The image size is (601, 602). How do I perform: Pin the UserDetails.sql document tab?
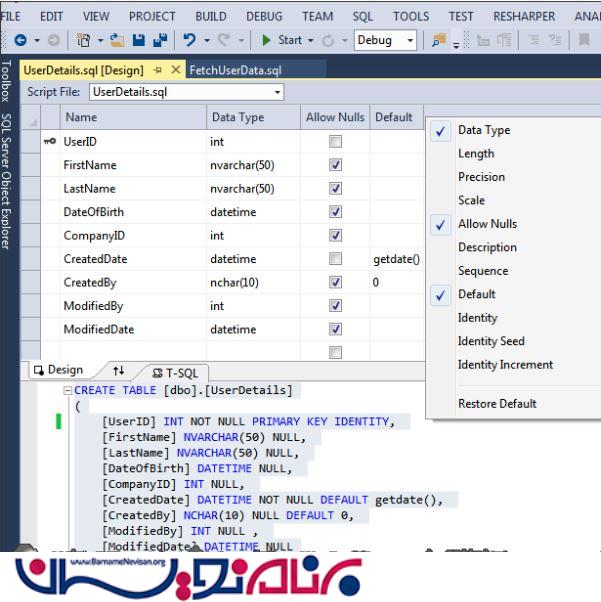(159, 70)
